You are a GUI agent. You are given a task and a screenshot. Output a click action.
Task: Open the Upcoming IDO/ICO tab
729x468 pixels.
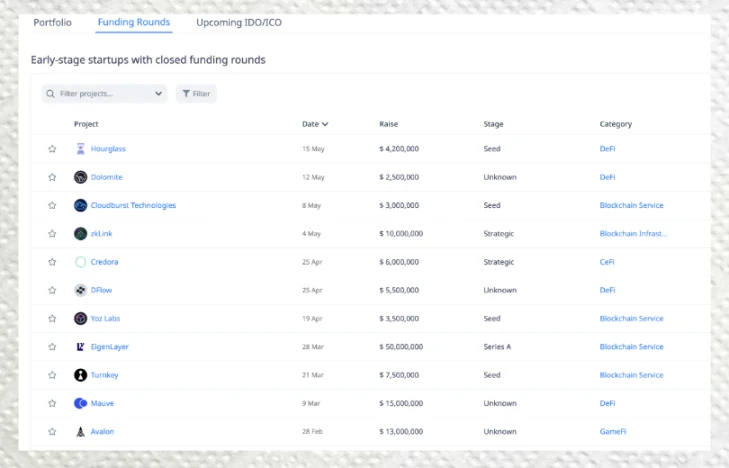pos(239,22)
